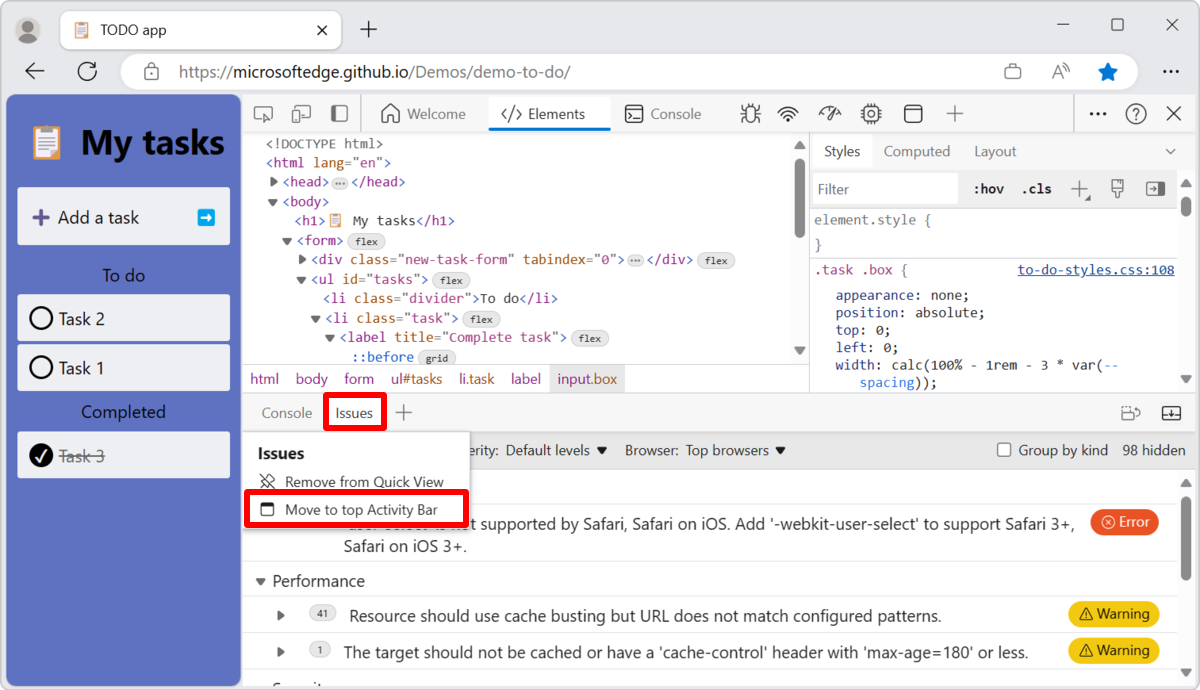This screenshot has width=1200, height=690.
Task: Click the browser favorites star icon
Action: (1108, 71)
